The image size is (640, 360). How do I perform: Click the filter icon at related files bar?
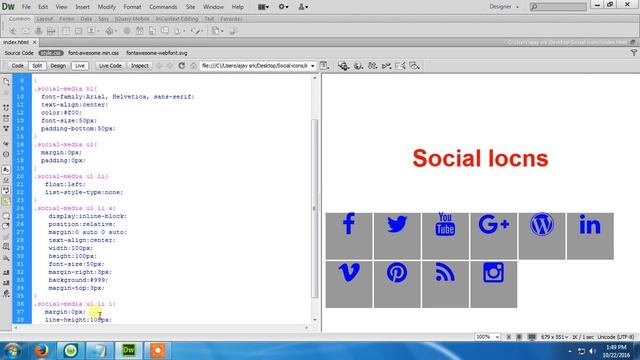pyautogui.click(x=633, y=53)
